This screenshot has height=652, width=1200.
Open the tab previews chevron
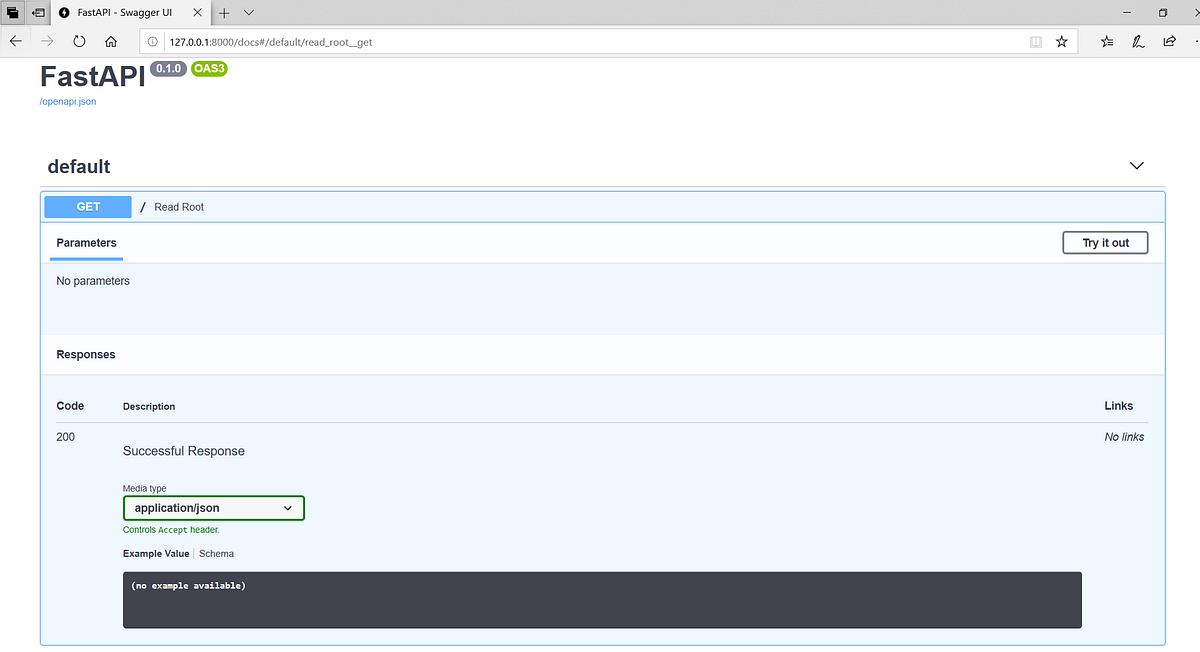tap(248, 13)
